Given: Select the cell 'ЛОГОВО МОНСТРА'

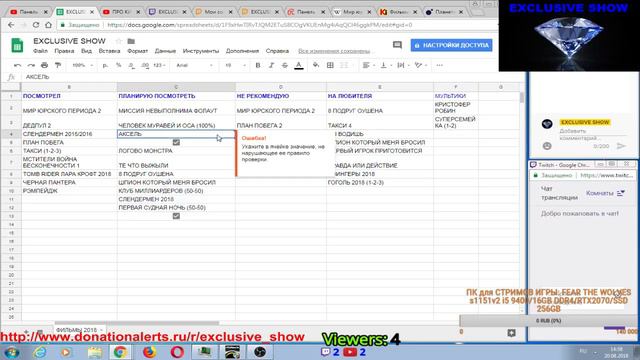Looking at the screenshot, I should (x=176, y=151).
